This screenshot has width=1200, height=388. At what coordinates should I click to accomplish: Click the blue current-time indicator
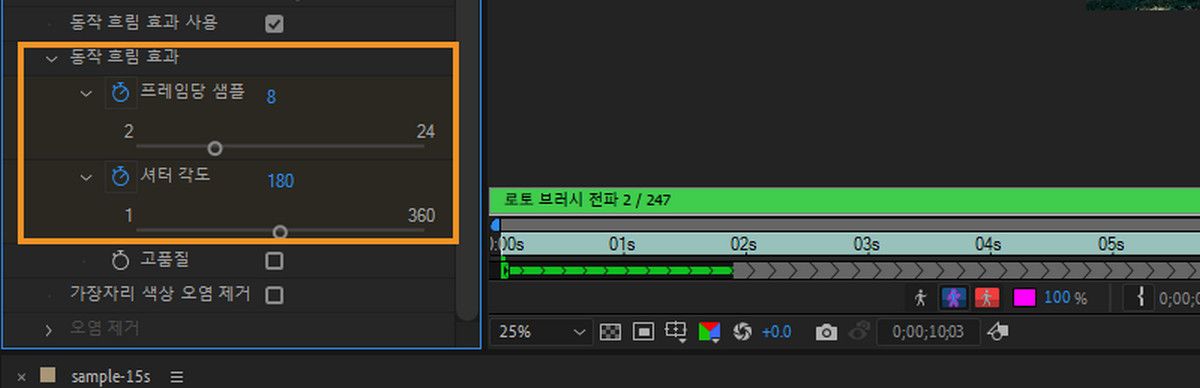(x=495, y=226)
